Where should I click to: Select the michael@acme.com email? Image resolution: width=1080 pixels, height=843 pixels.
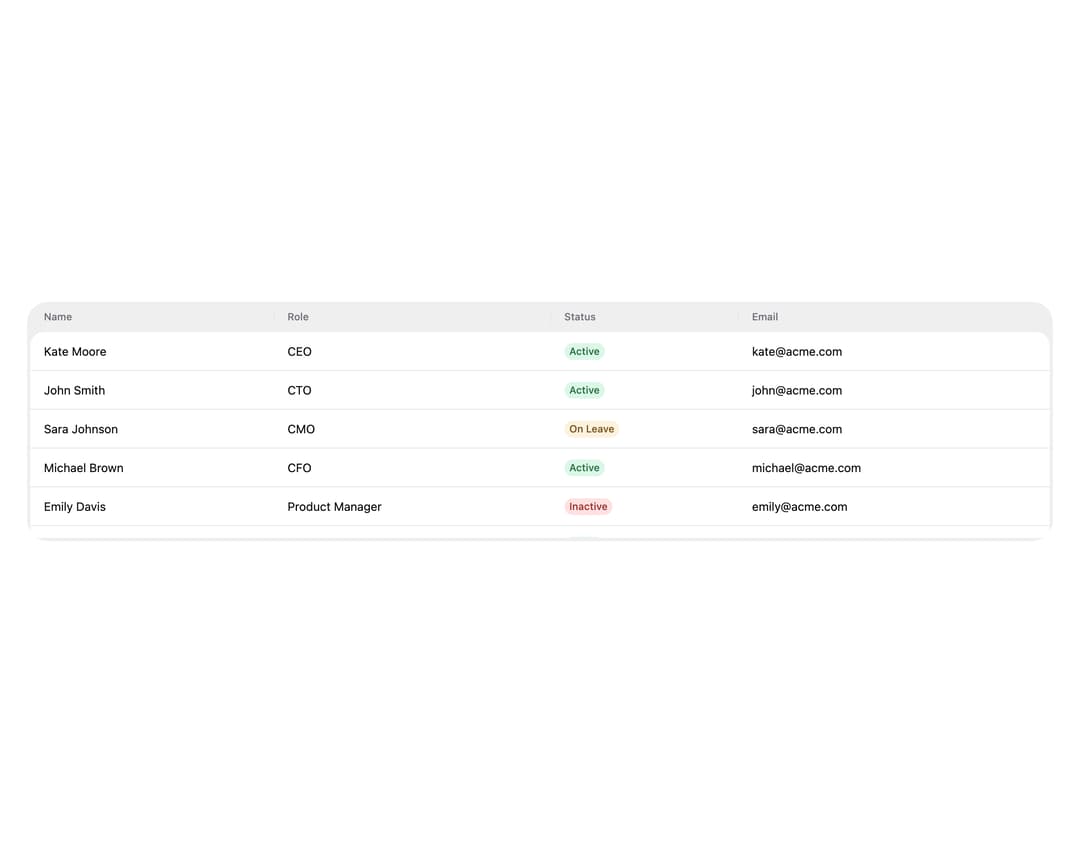click(x=806, y=468)
